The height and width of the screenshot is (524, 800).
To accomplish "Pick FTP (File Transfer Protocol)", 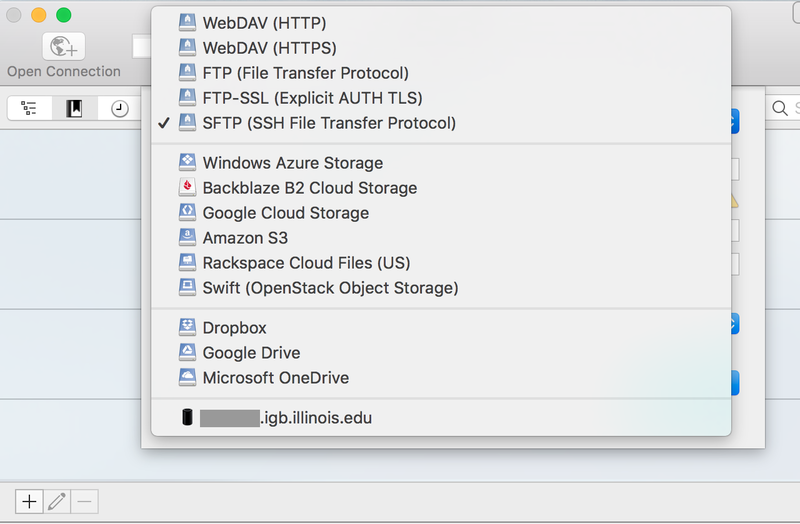I will tap(305, 73).
